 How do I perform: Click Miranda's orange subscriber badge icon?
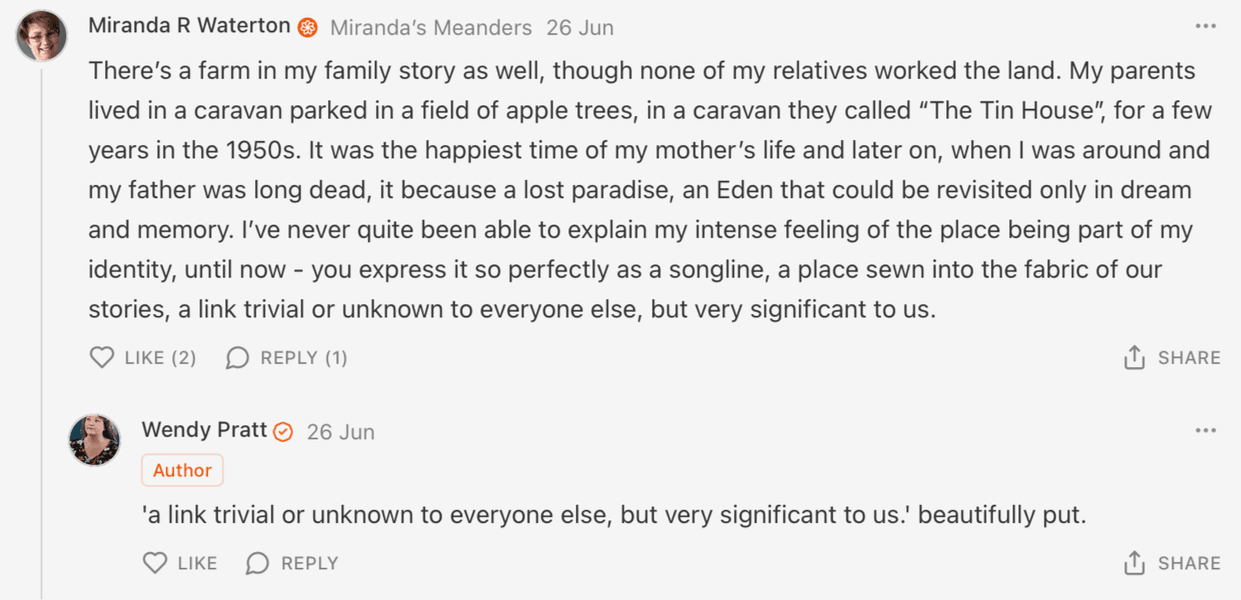pos(308,28)
